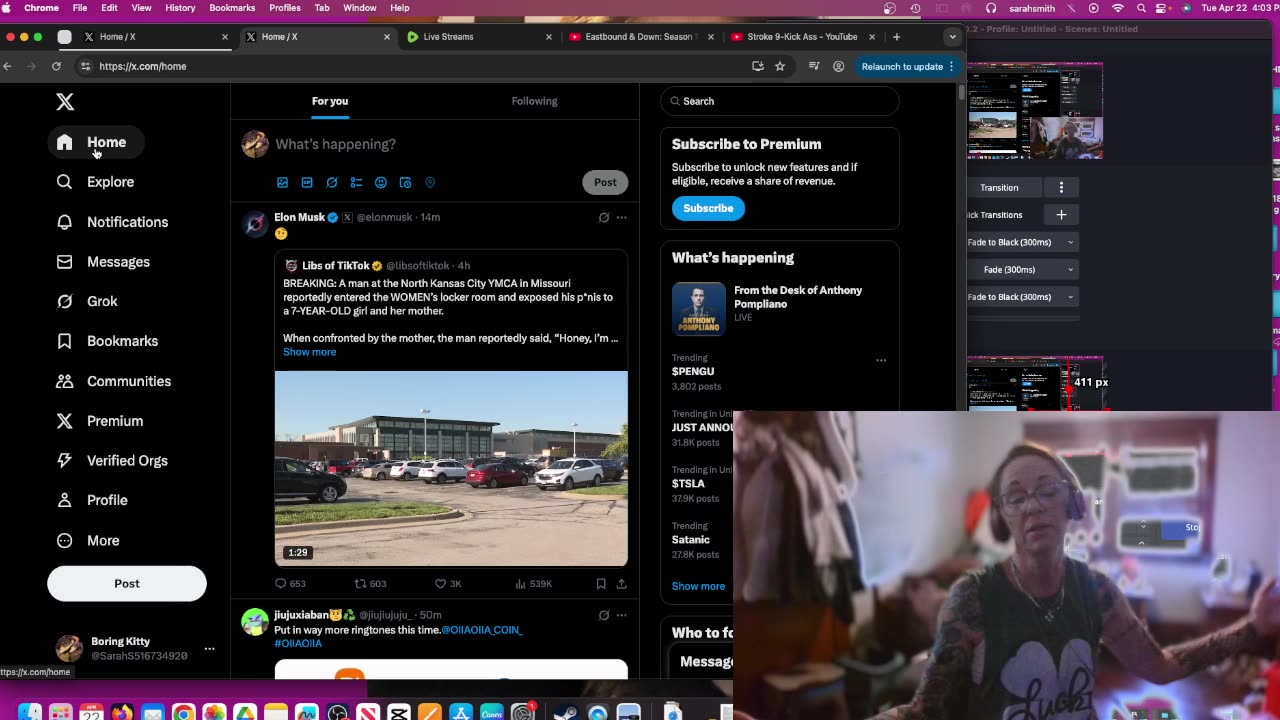View analytics of Elon Musk's post

tap(533, 583)
